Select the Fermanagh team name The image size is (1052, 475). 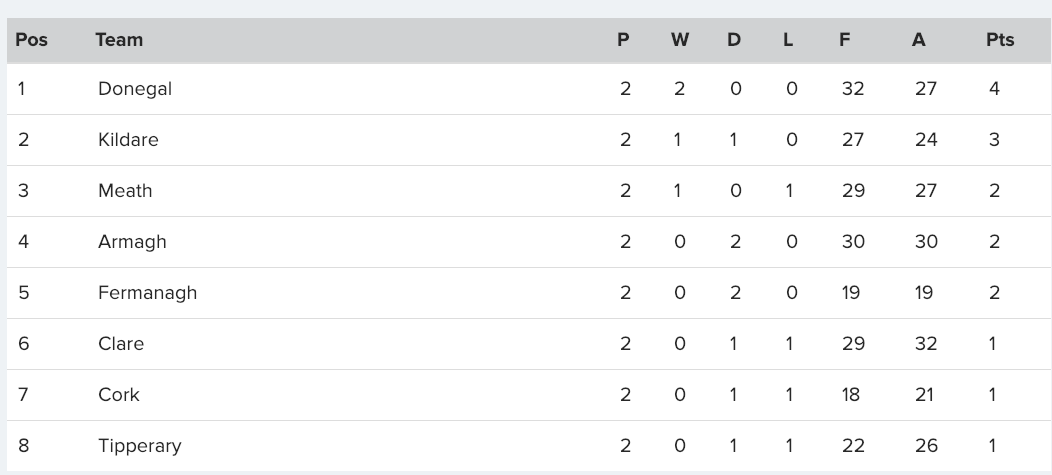(x=148, y=293)
